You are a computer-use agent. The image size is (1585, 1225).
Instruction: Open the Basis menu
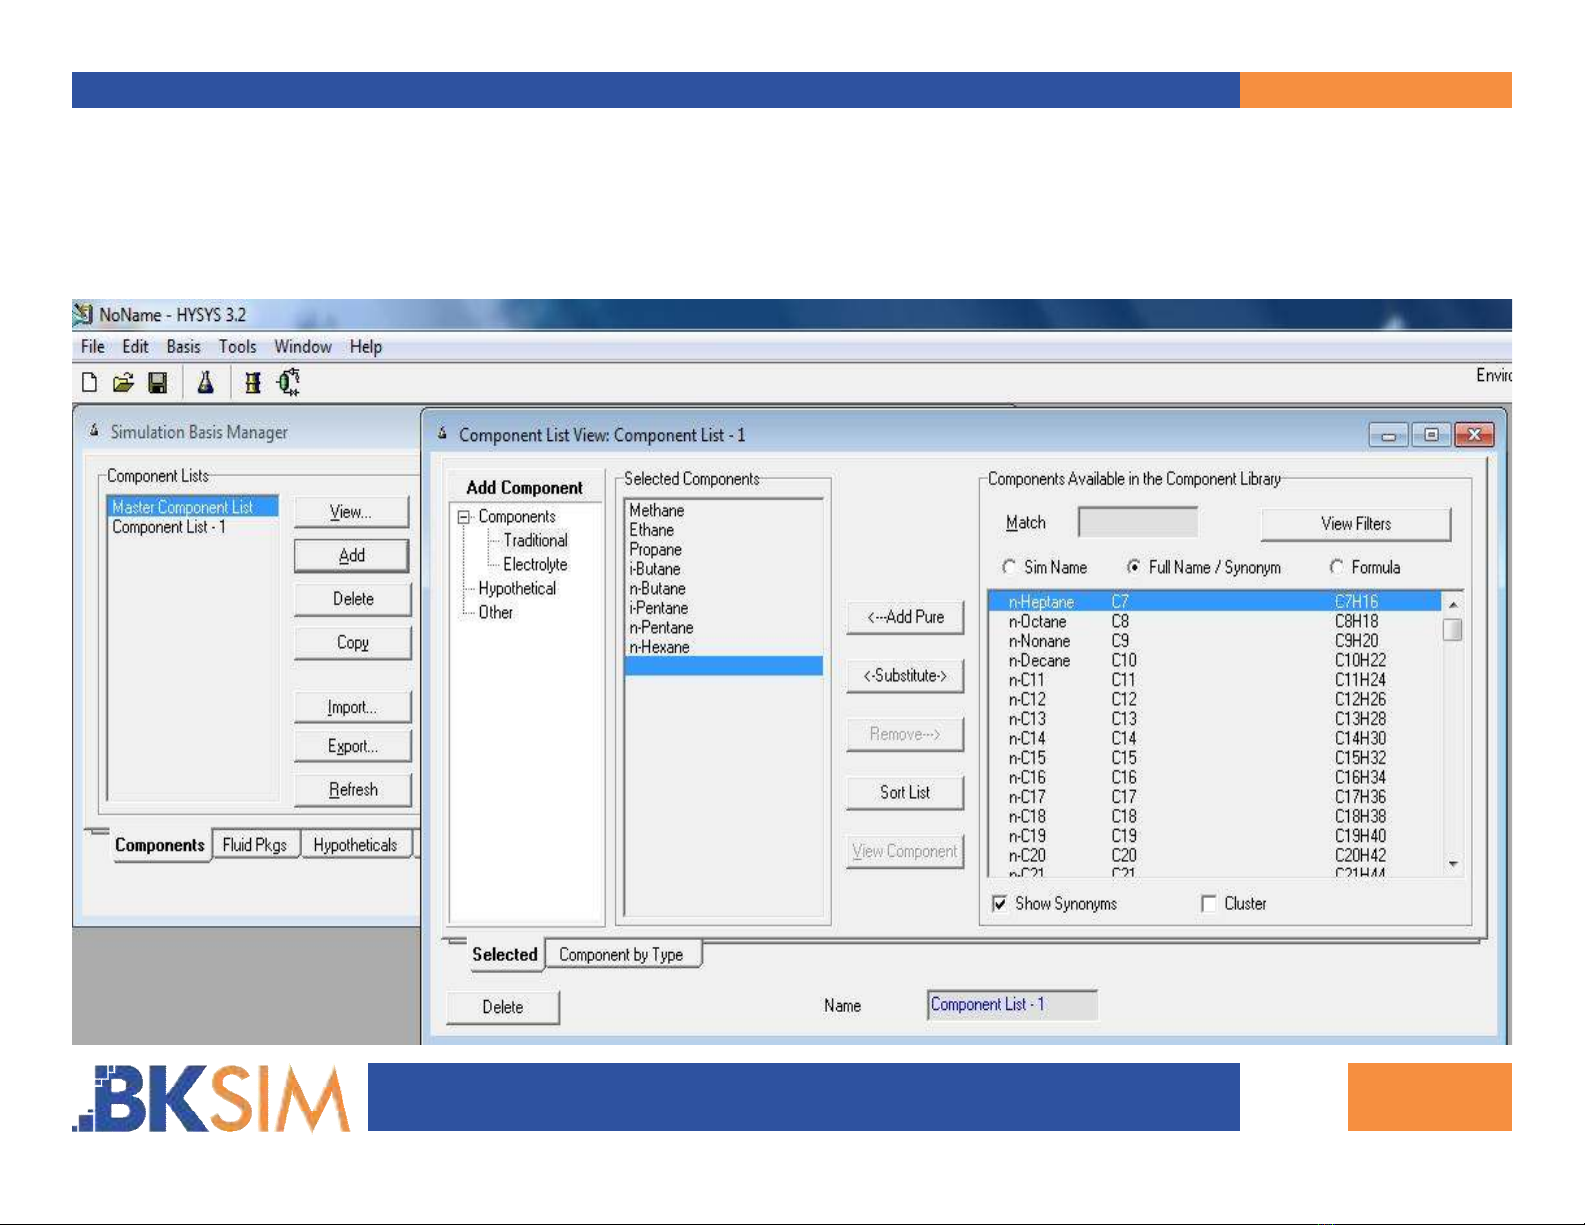[x=183, y=346]
